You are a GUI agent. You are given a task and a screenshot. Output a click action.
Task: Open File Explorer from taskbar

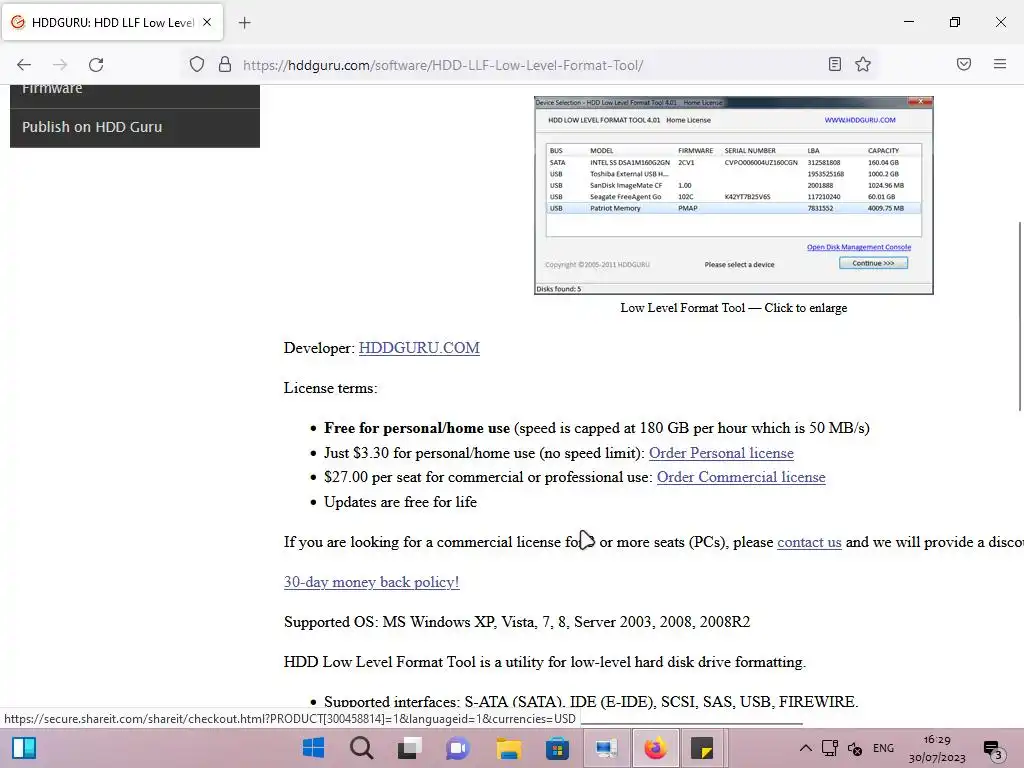[x=508, y=748]
